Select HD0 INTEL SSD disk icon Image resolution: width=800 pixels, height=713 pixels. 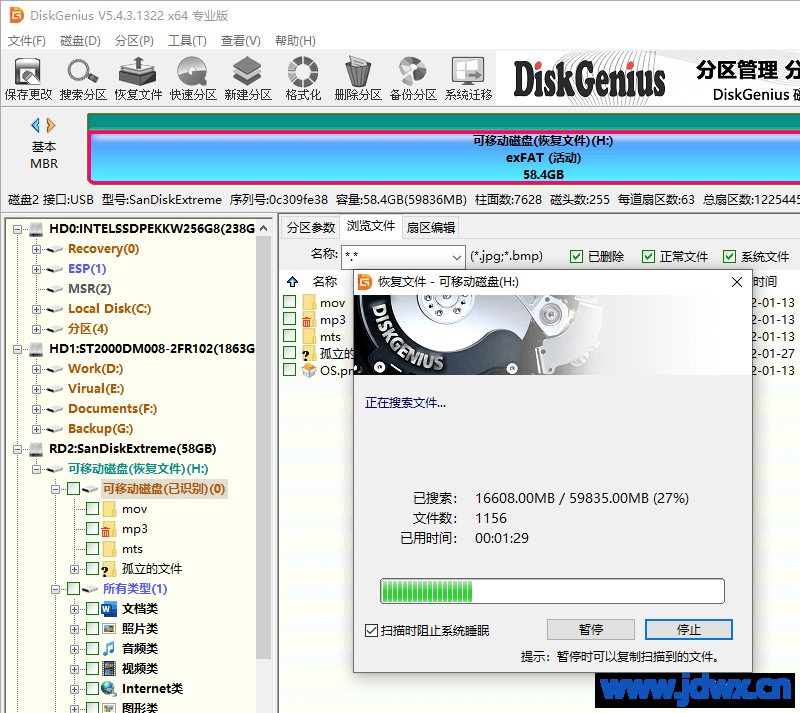(x=36, y=229)
